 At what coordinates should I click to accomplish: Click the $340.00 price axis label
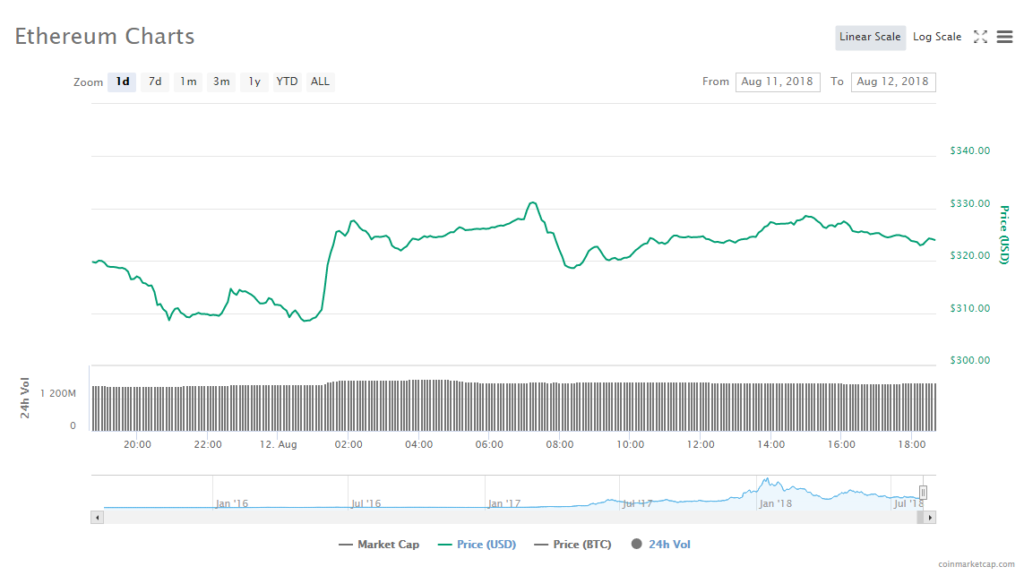tap(970, 151)
